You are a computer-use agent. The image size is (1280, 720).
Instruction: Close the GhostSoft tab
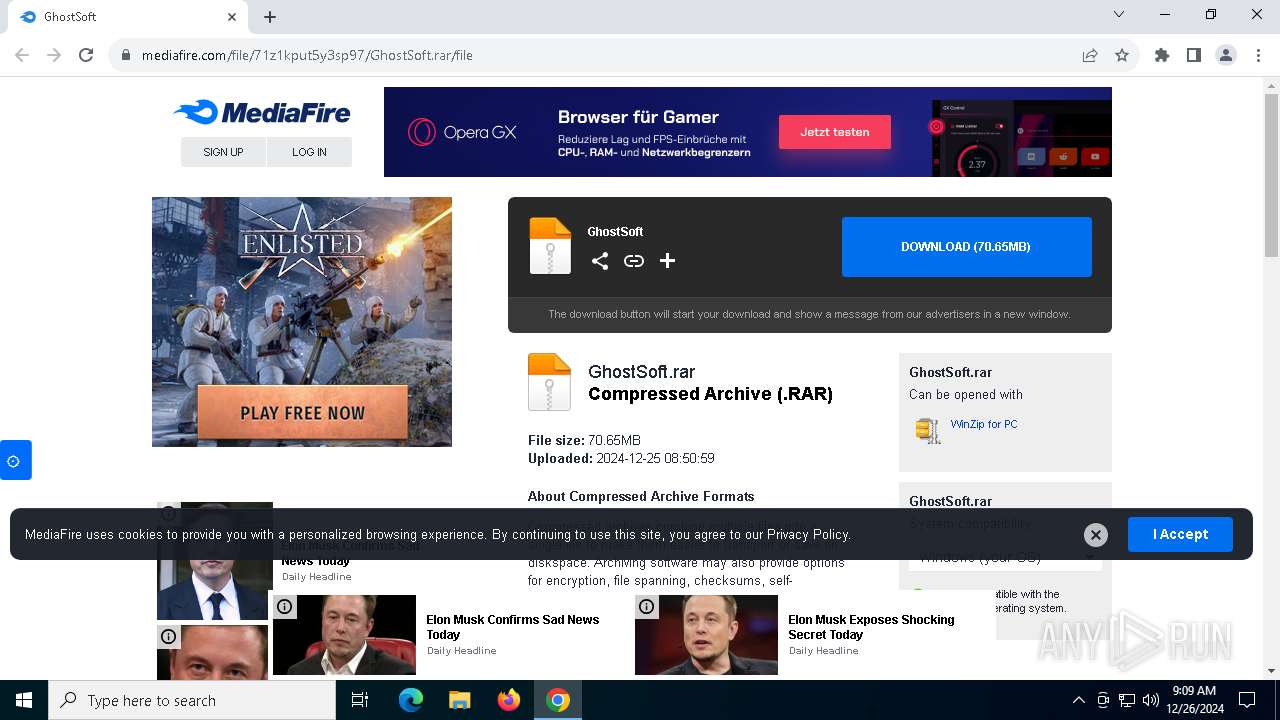point(232,17)
